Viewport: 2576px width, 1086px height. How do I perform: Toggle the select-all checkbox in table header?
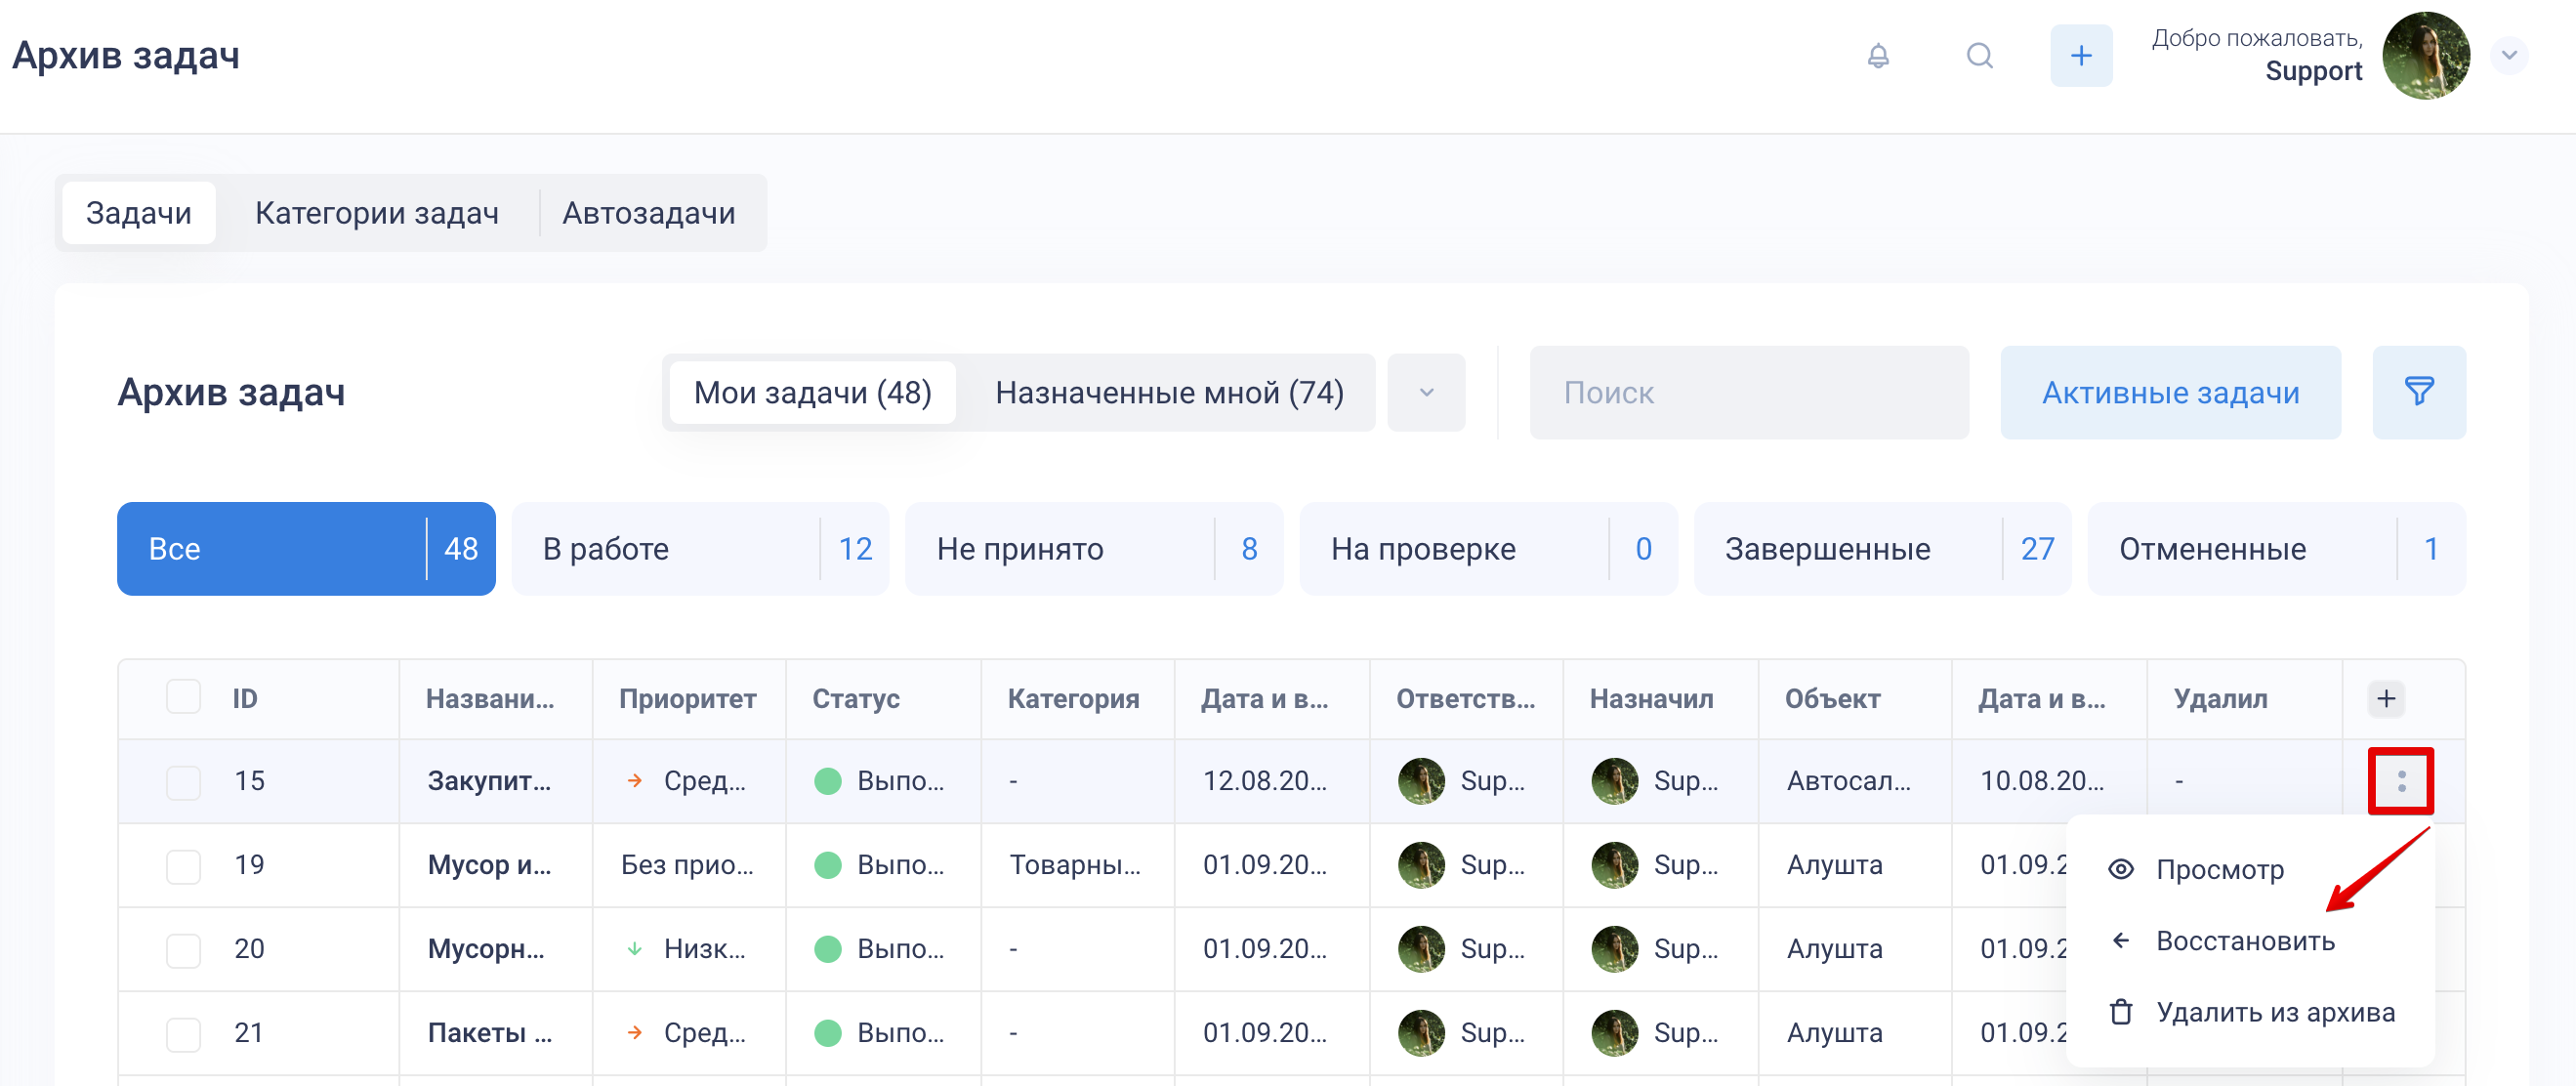tap(183, 697)
